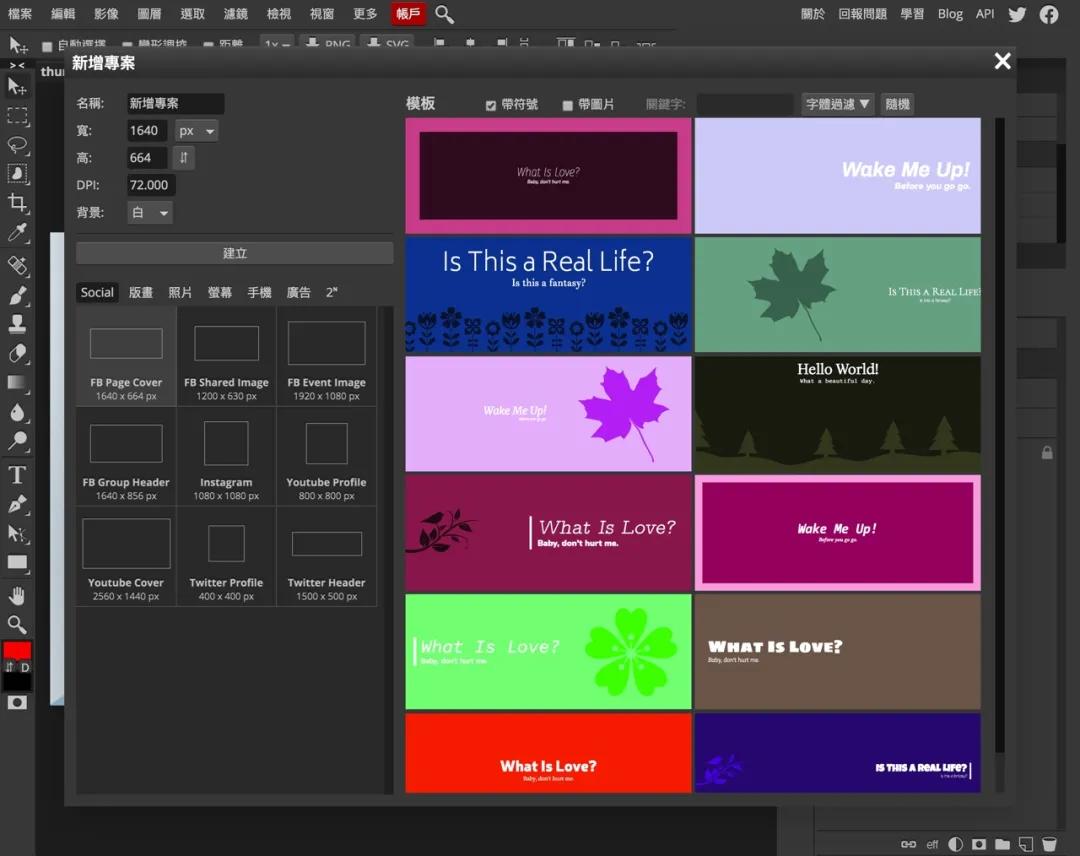Image resolution: width=1080 pixels, height=856 pixels.
Task: Swap width and height values
Action: click(183, 158)
